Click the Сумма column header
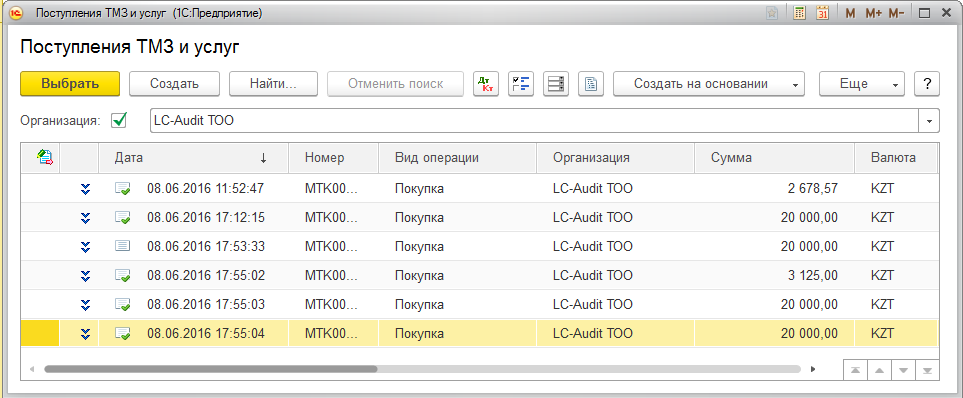Screen dimensions: 963x398 (x=774, y=158)
